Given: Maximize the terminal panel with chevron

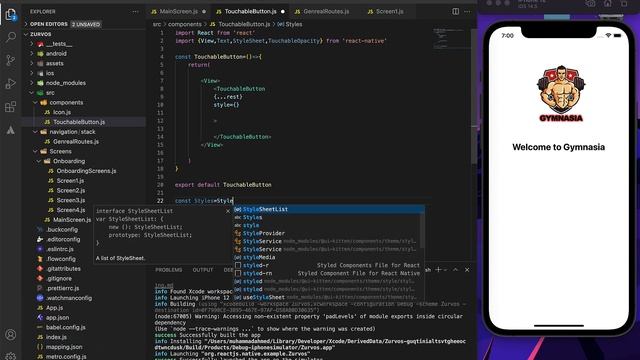Looking at the screenshot, I should (456, 269).
